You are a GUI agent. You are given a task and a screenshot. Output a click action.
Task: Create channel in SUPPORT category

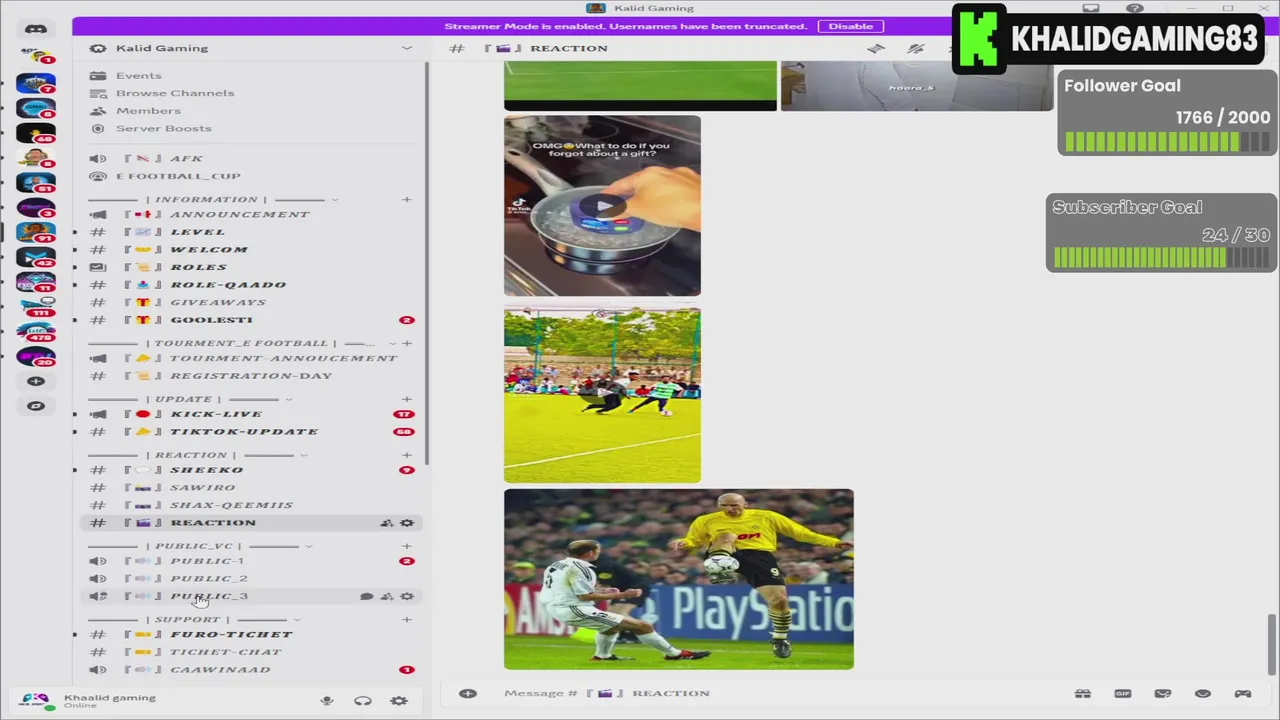[x=407, y=620]
